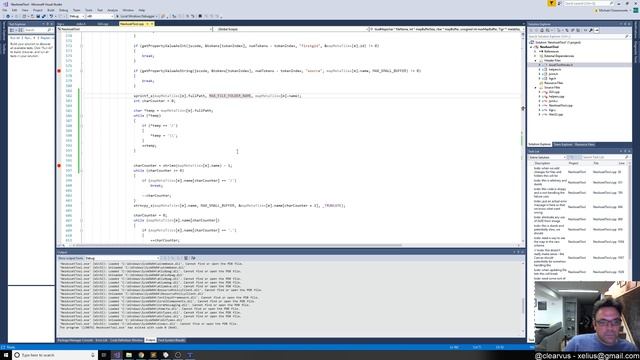Pin the NeoAssetTool.cpp document tab
Screen dimensions: 640x360
[x=147, y=24]
